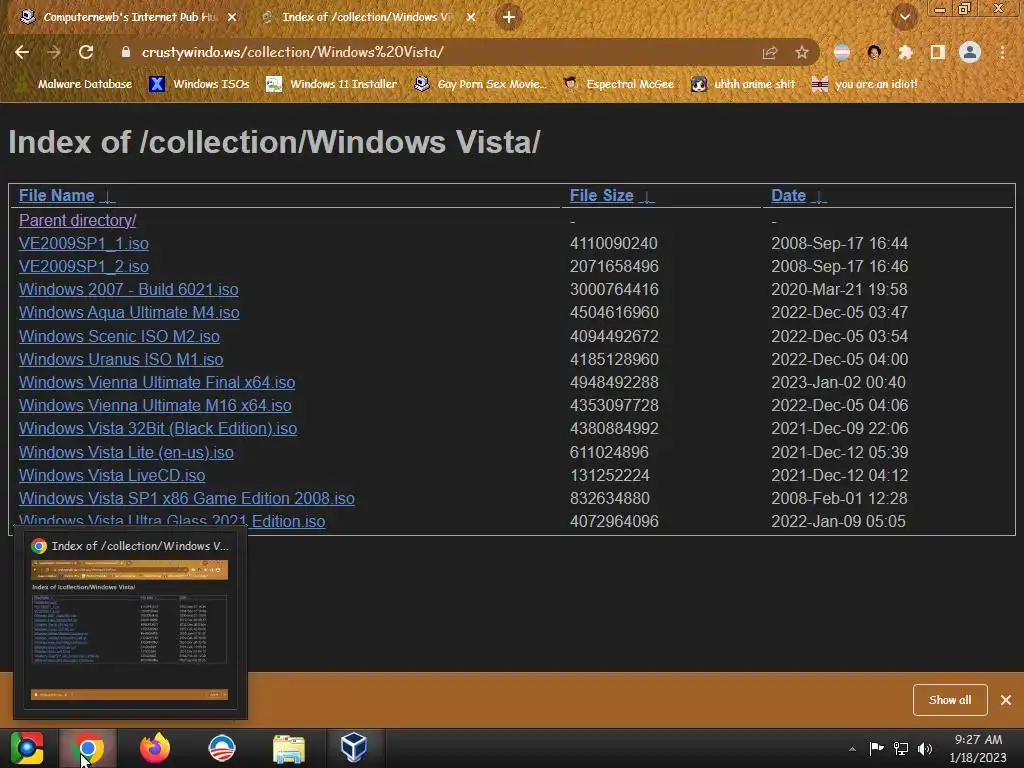This screenshot has height=768, width=1024.
Task: Close the Computernewb's Internet Pub tab
Action: point(232,17)
